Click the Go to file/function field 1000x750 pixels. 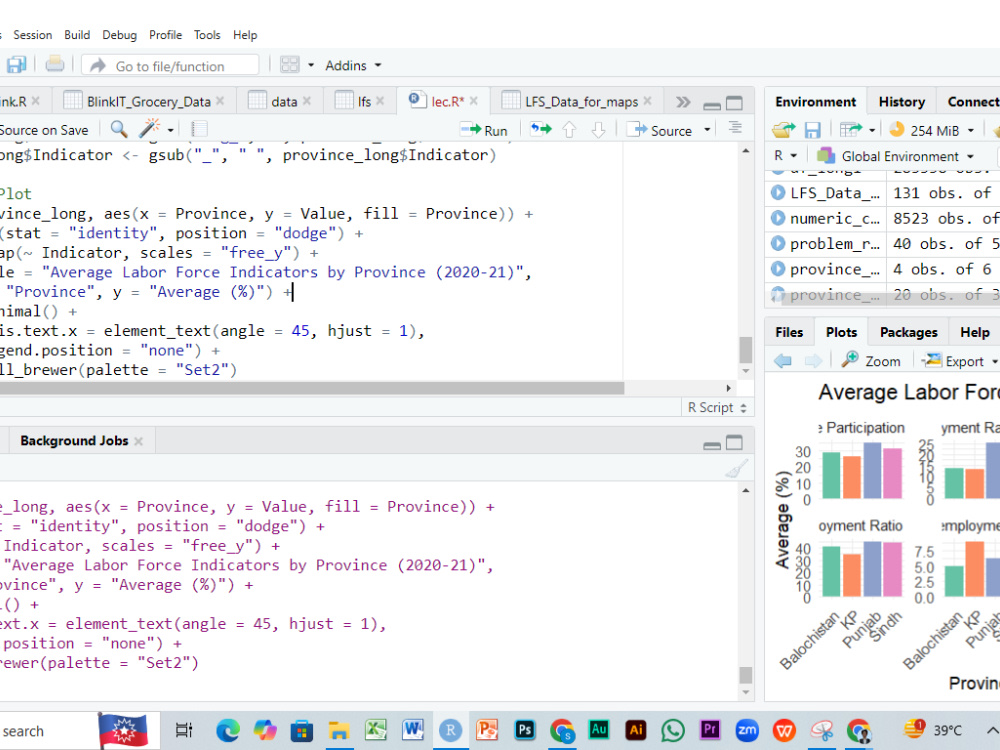pyautogui.click(x=170, y=65)
